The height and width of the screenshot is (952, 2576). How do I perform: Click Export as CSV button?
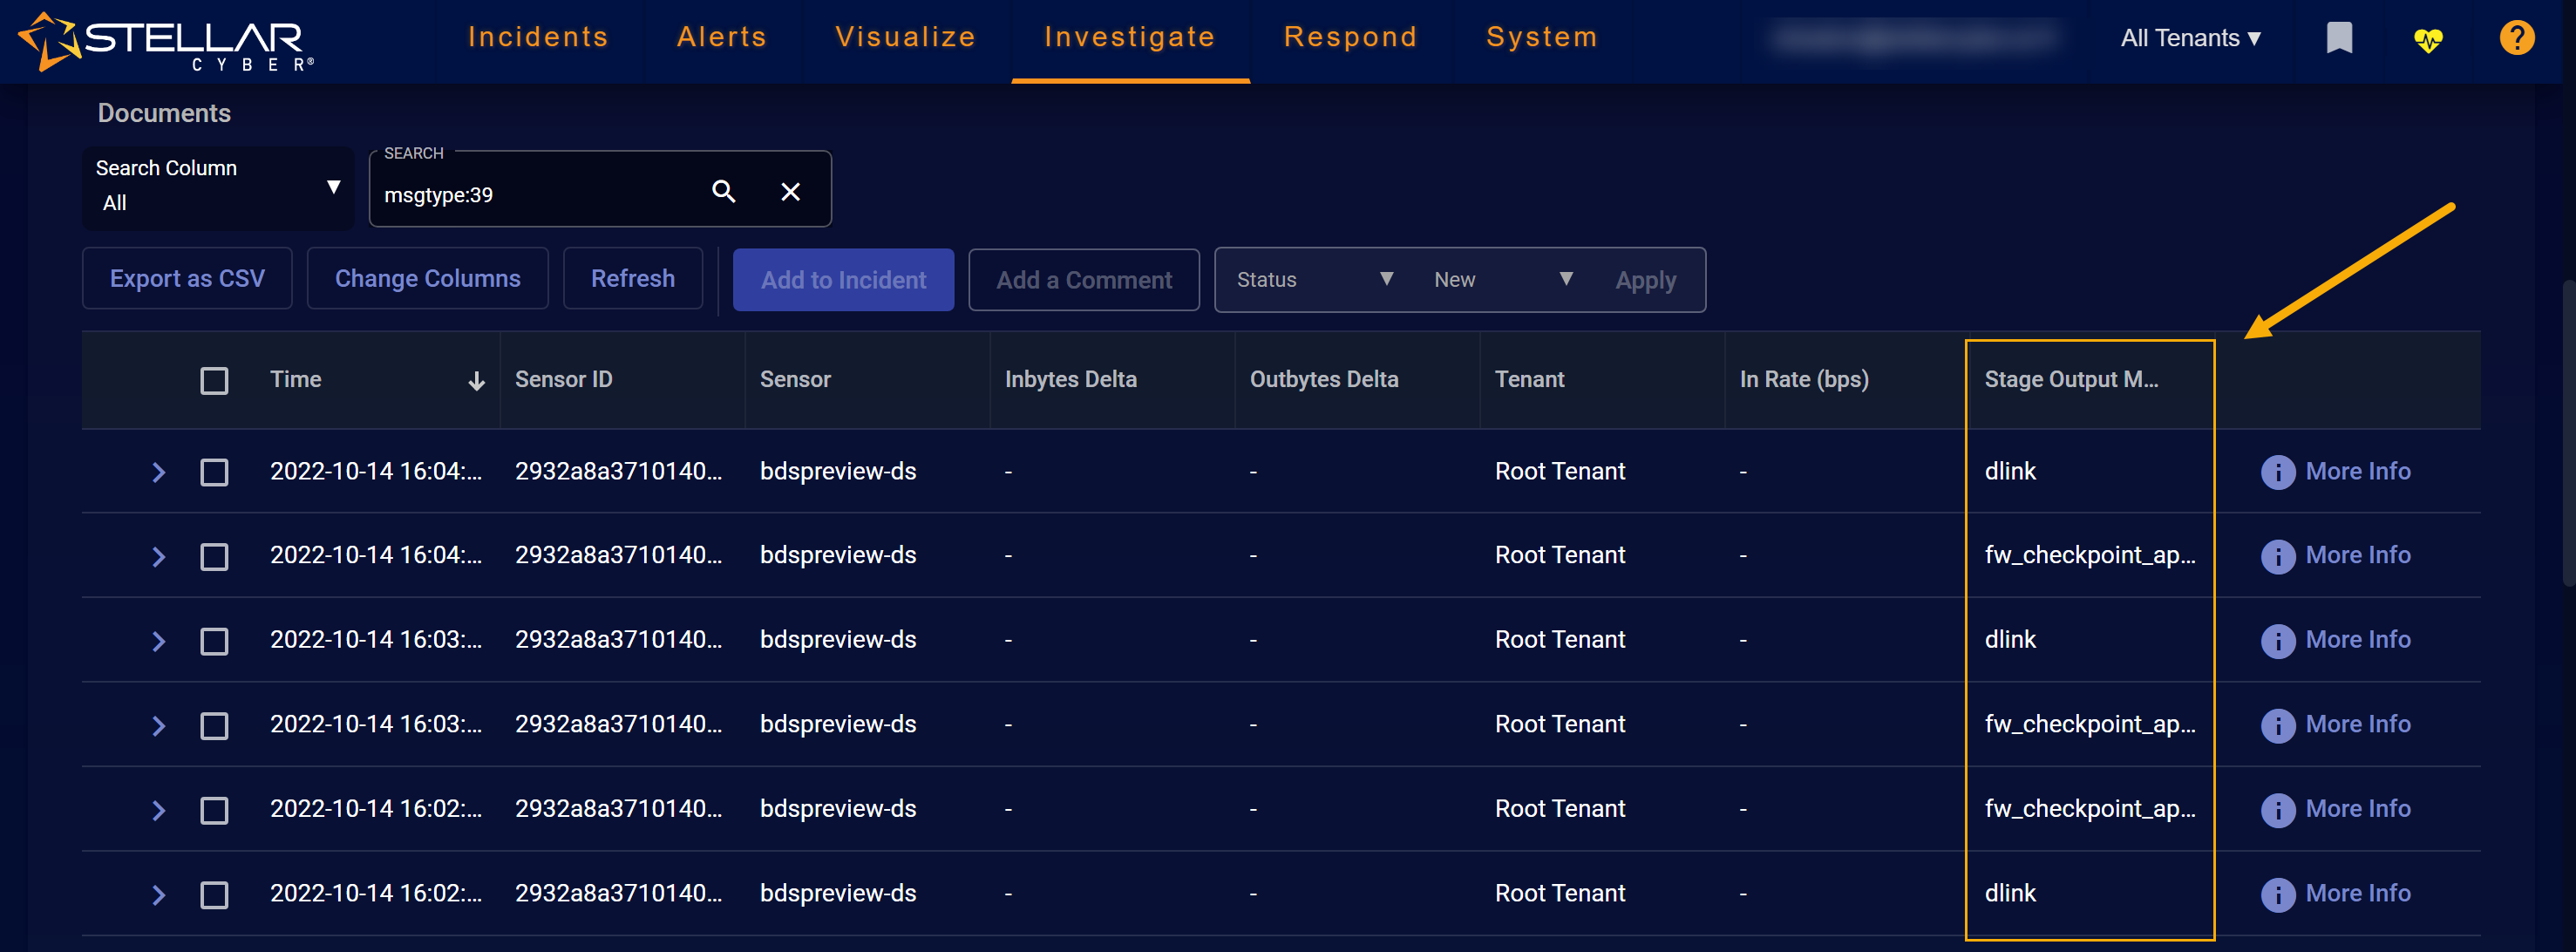click(187, 279)
